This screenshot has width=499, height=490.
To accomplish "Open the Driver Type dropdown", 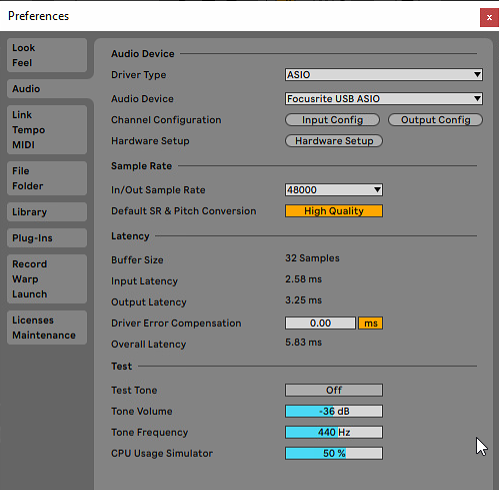I will click(384, 75).
